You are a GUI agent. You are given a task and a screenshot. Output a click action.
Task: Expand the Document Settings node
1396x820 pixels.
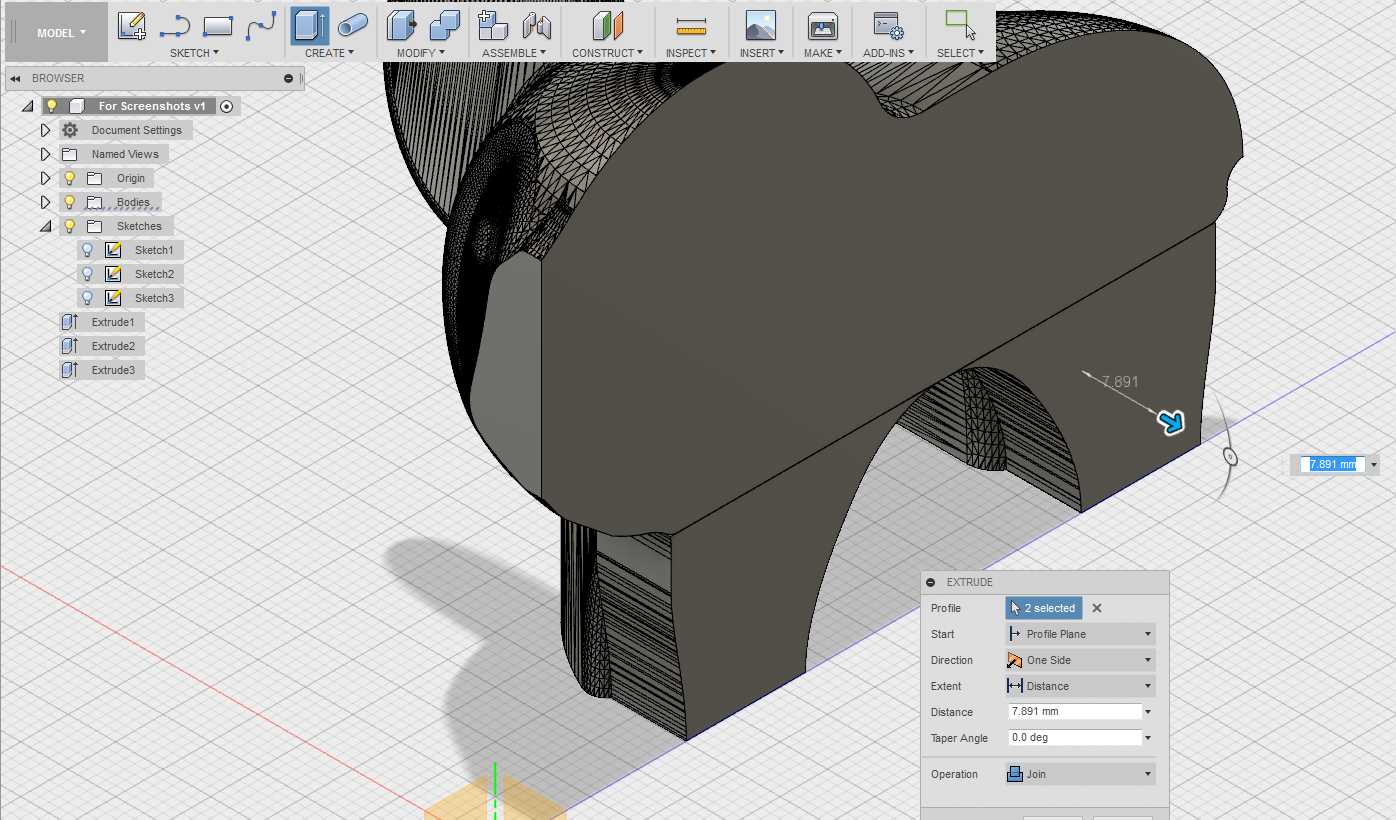[x=45, y=130]
